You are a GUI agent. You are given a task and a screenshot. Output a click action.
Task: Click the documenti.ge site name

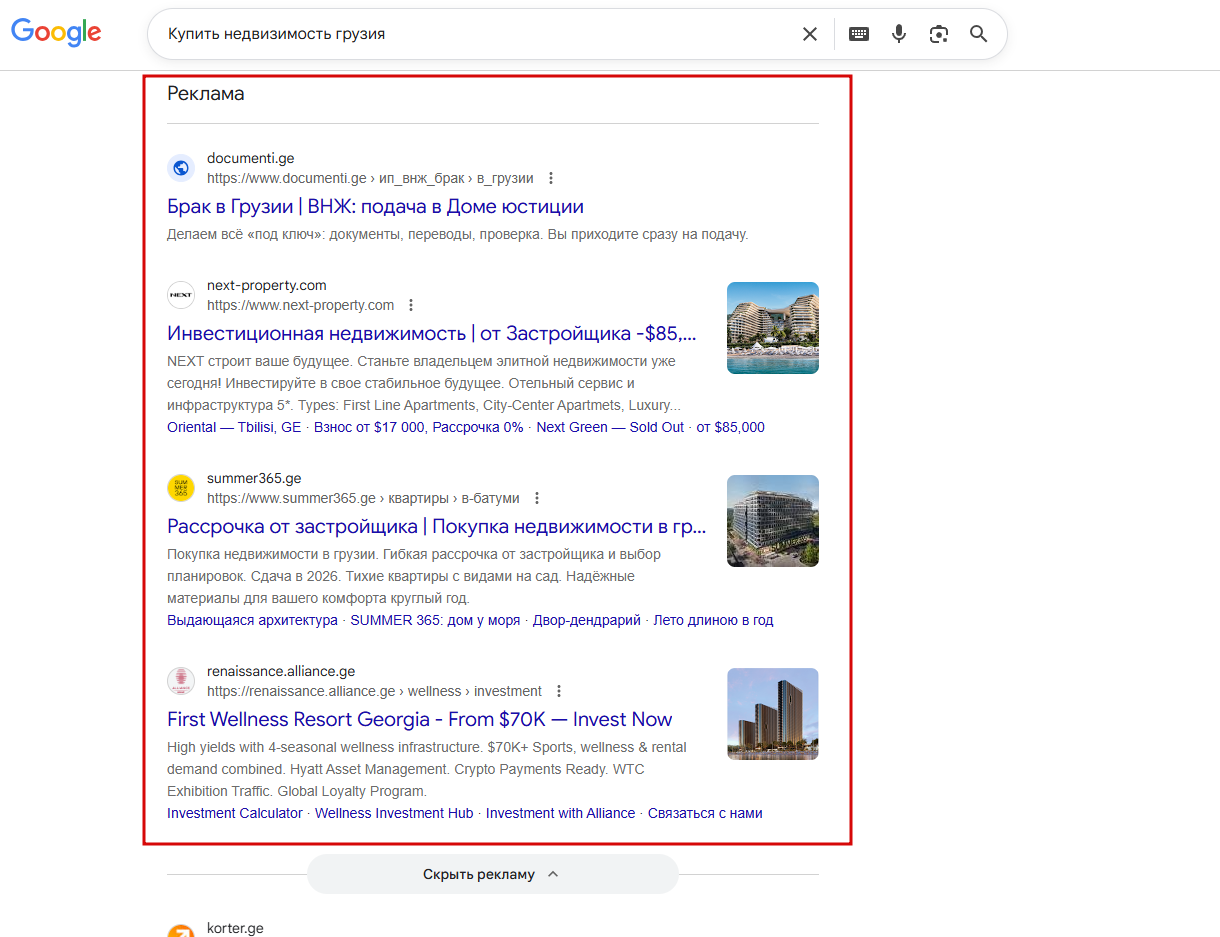250,158
